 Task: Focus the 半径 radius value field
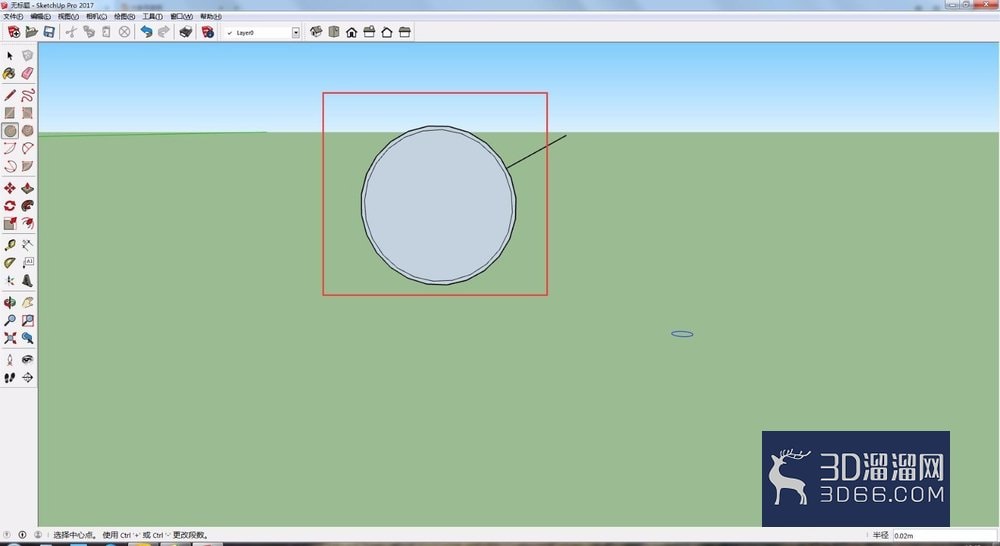click(x=945, y=535)
